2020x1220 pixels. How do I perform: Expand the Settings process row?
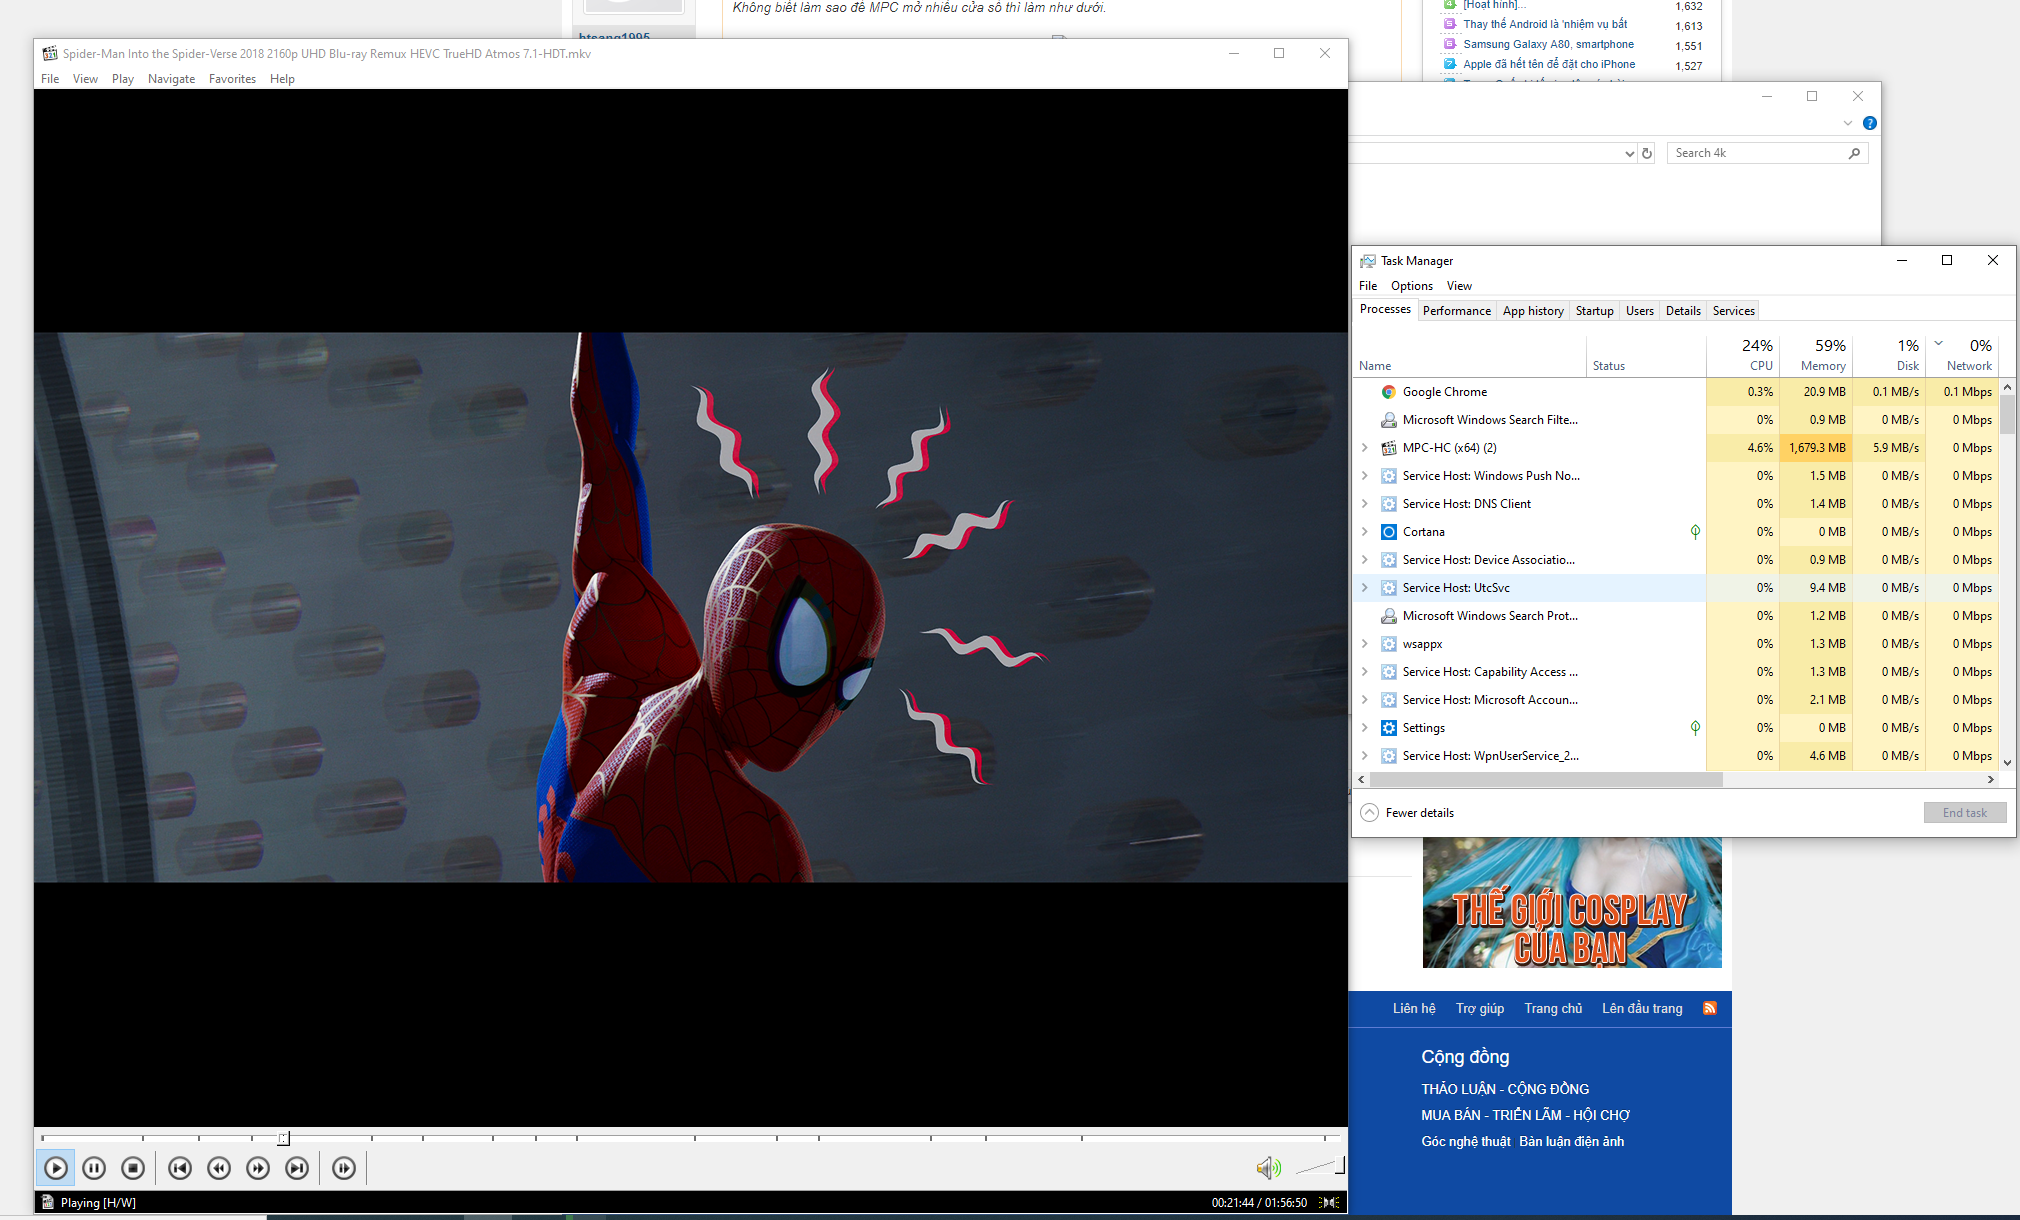click(x=1364, y=728)
